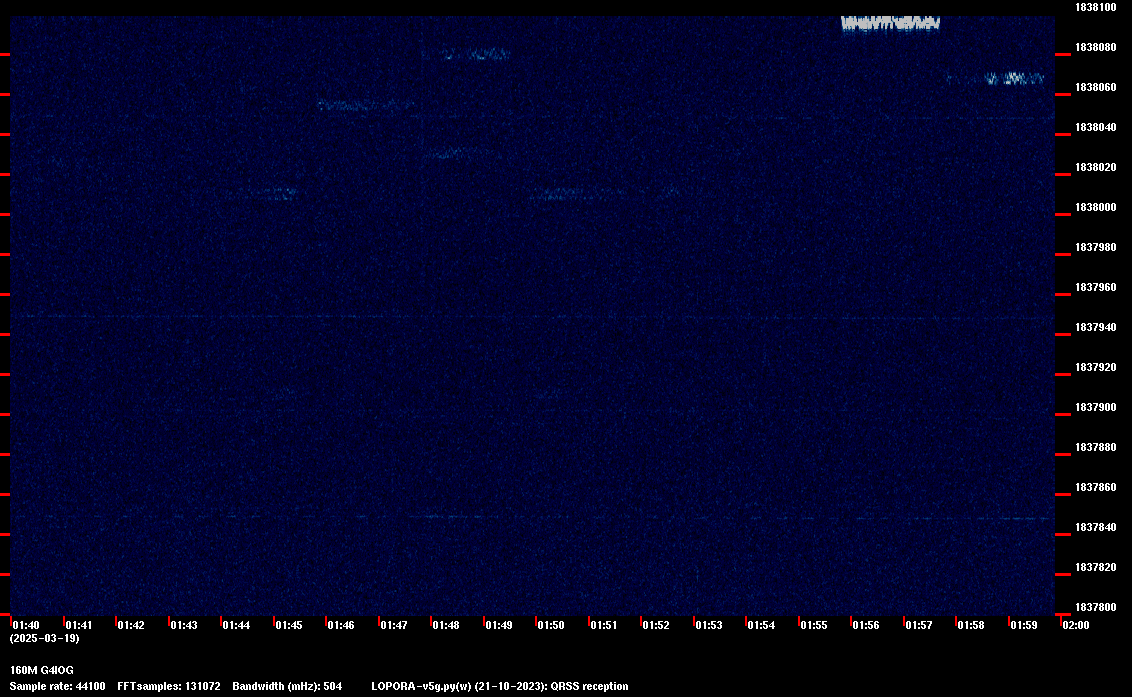Viewport: 1132px width, 697px height.
Task: Click the (2025-03-19) date text
Action: (x=45, y=638)
